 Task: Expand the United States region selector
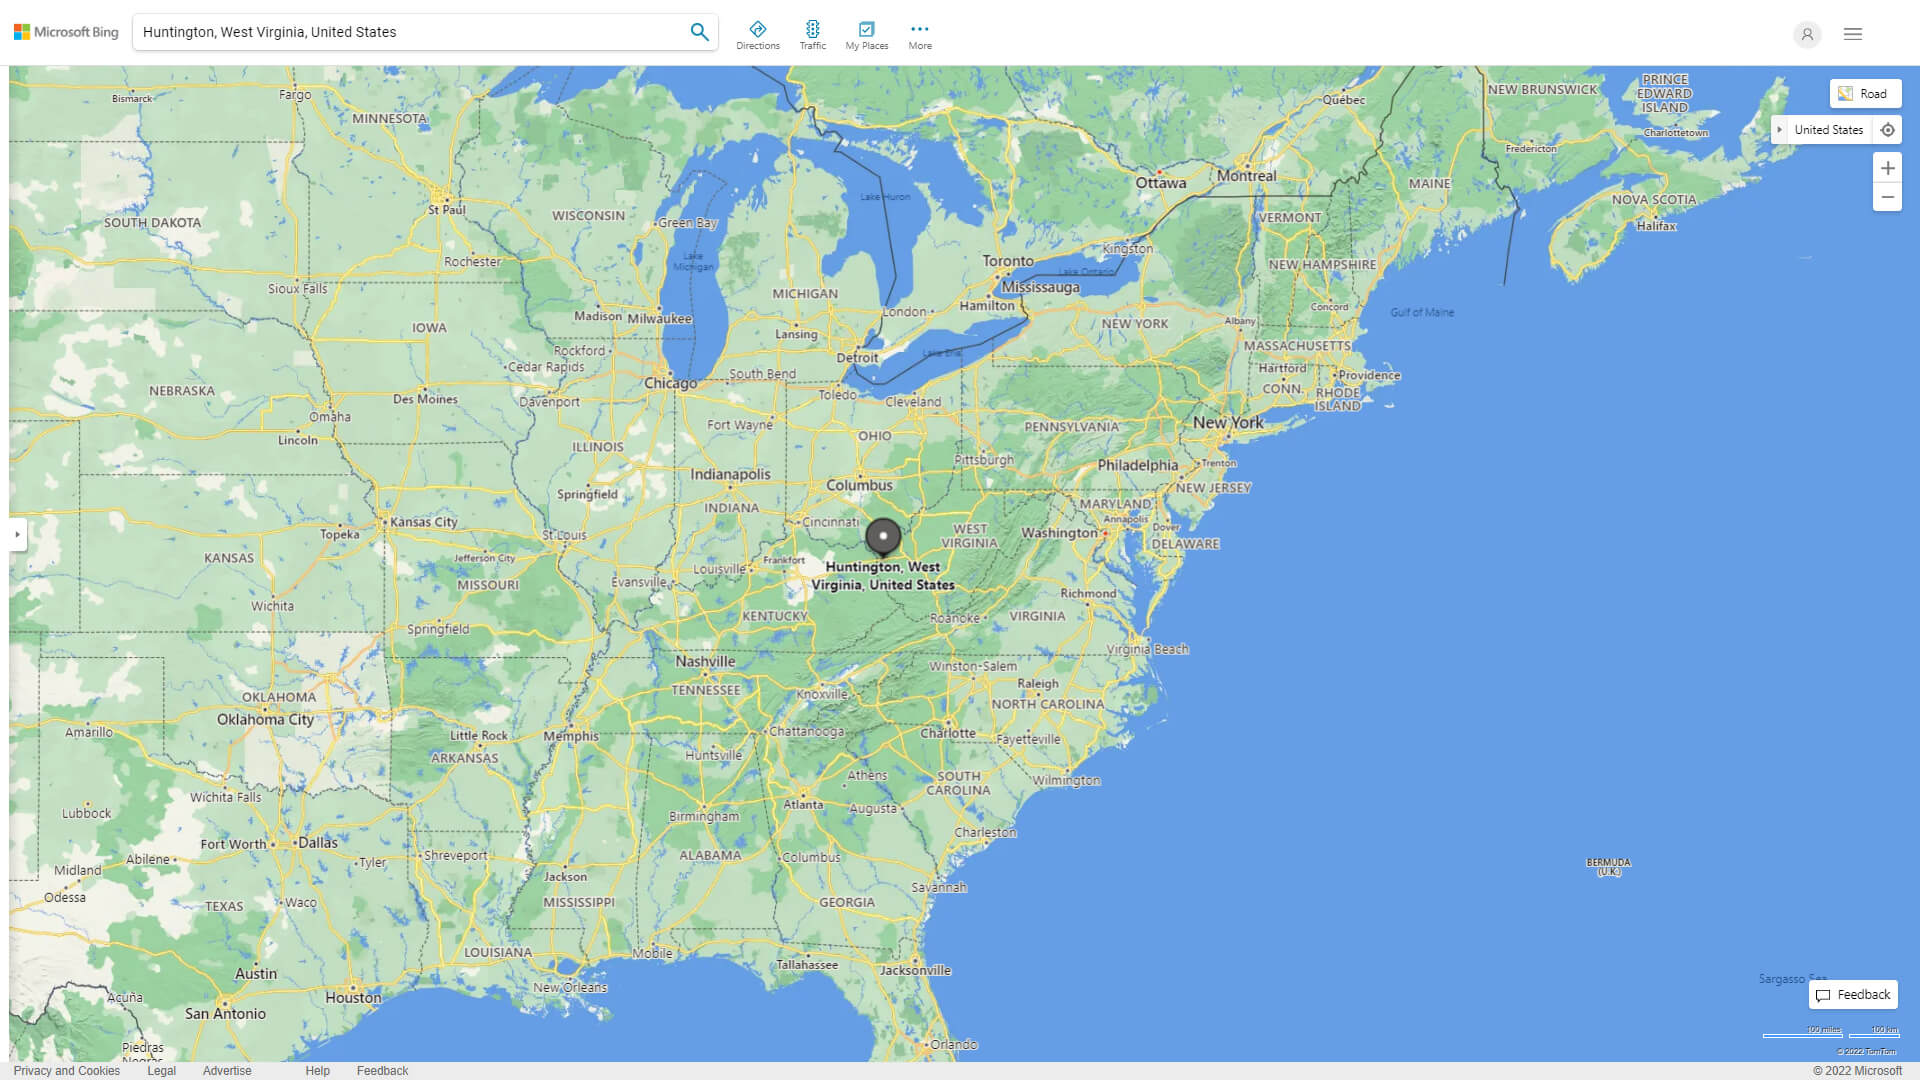coord(1780,129)
